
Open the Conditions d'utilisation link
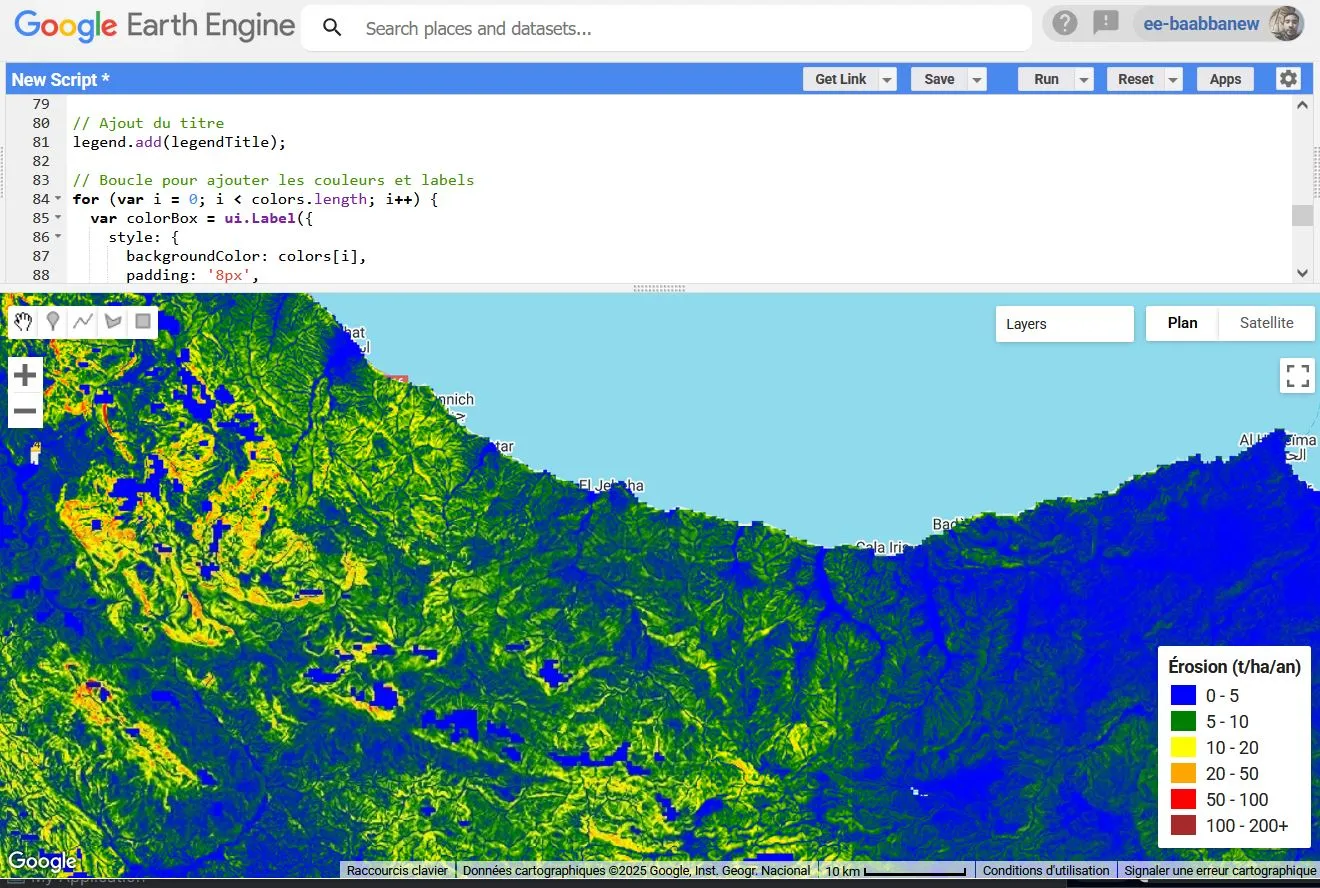[1046, 870]
